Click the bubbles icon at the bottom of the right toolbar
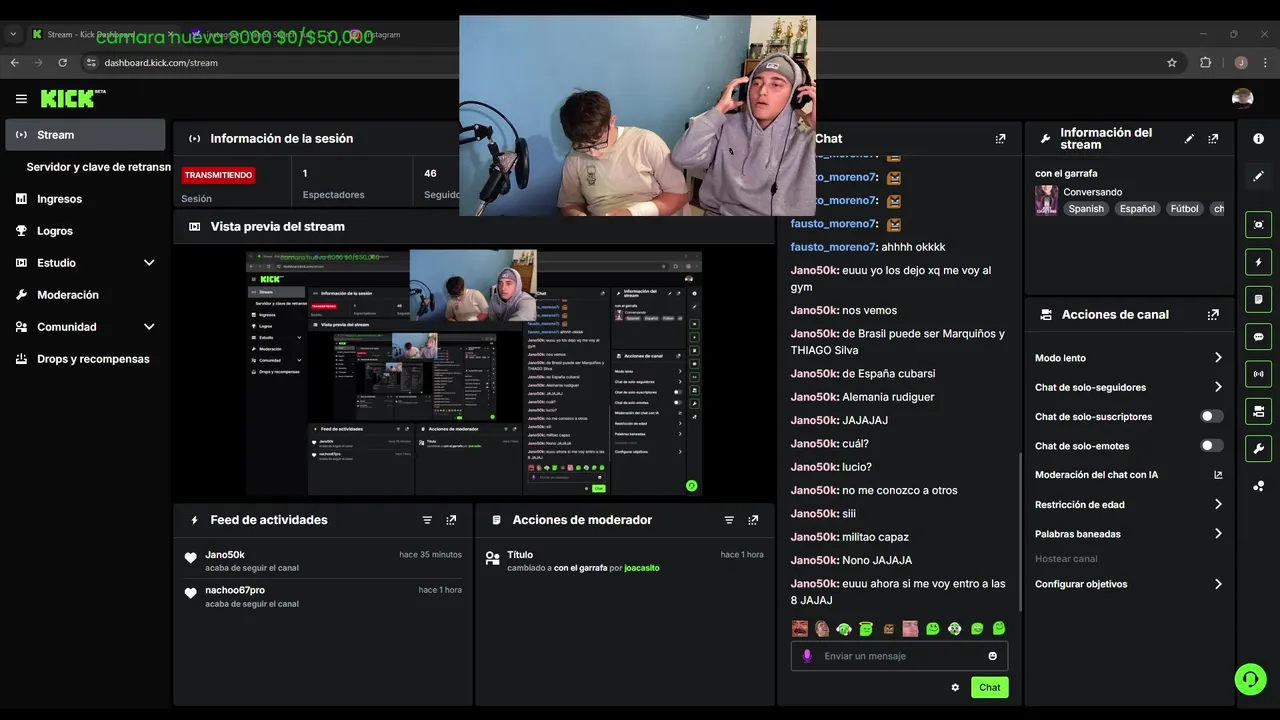 (x=1258, y=486)
